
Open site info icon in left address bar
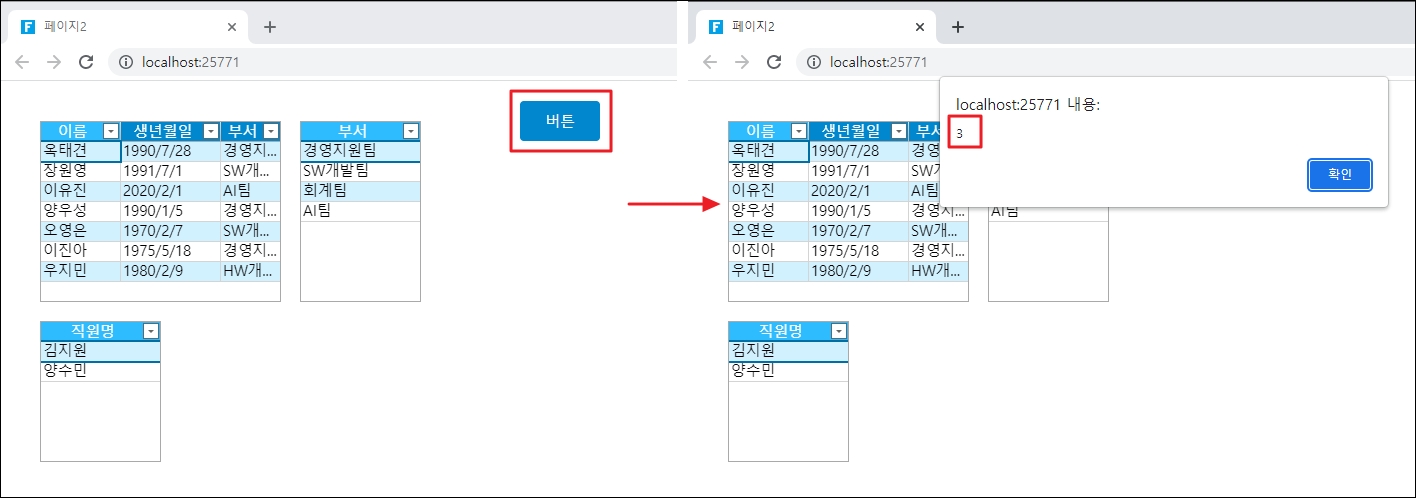[x=126, y=62]
